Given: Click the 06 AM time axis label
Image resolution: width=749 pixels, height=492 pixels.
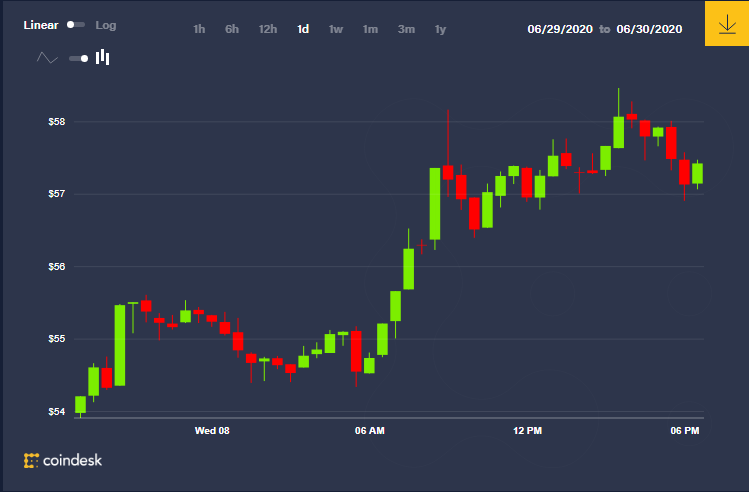Looking at the screenshot, I should point(370,431).
